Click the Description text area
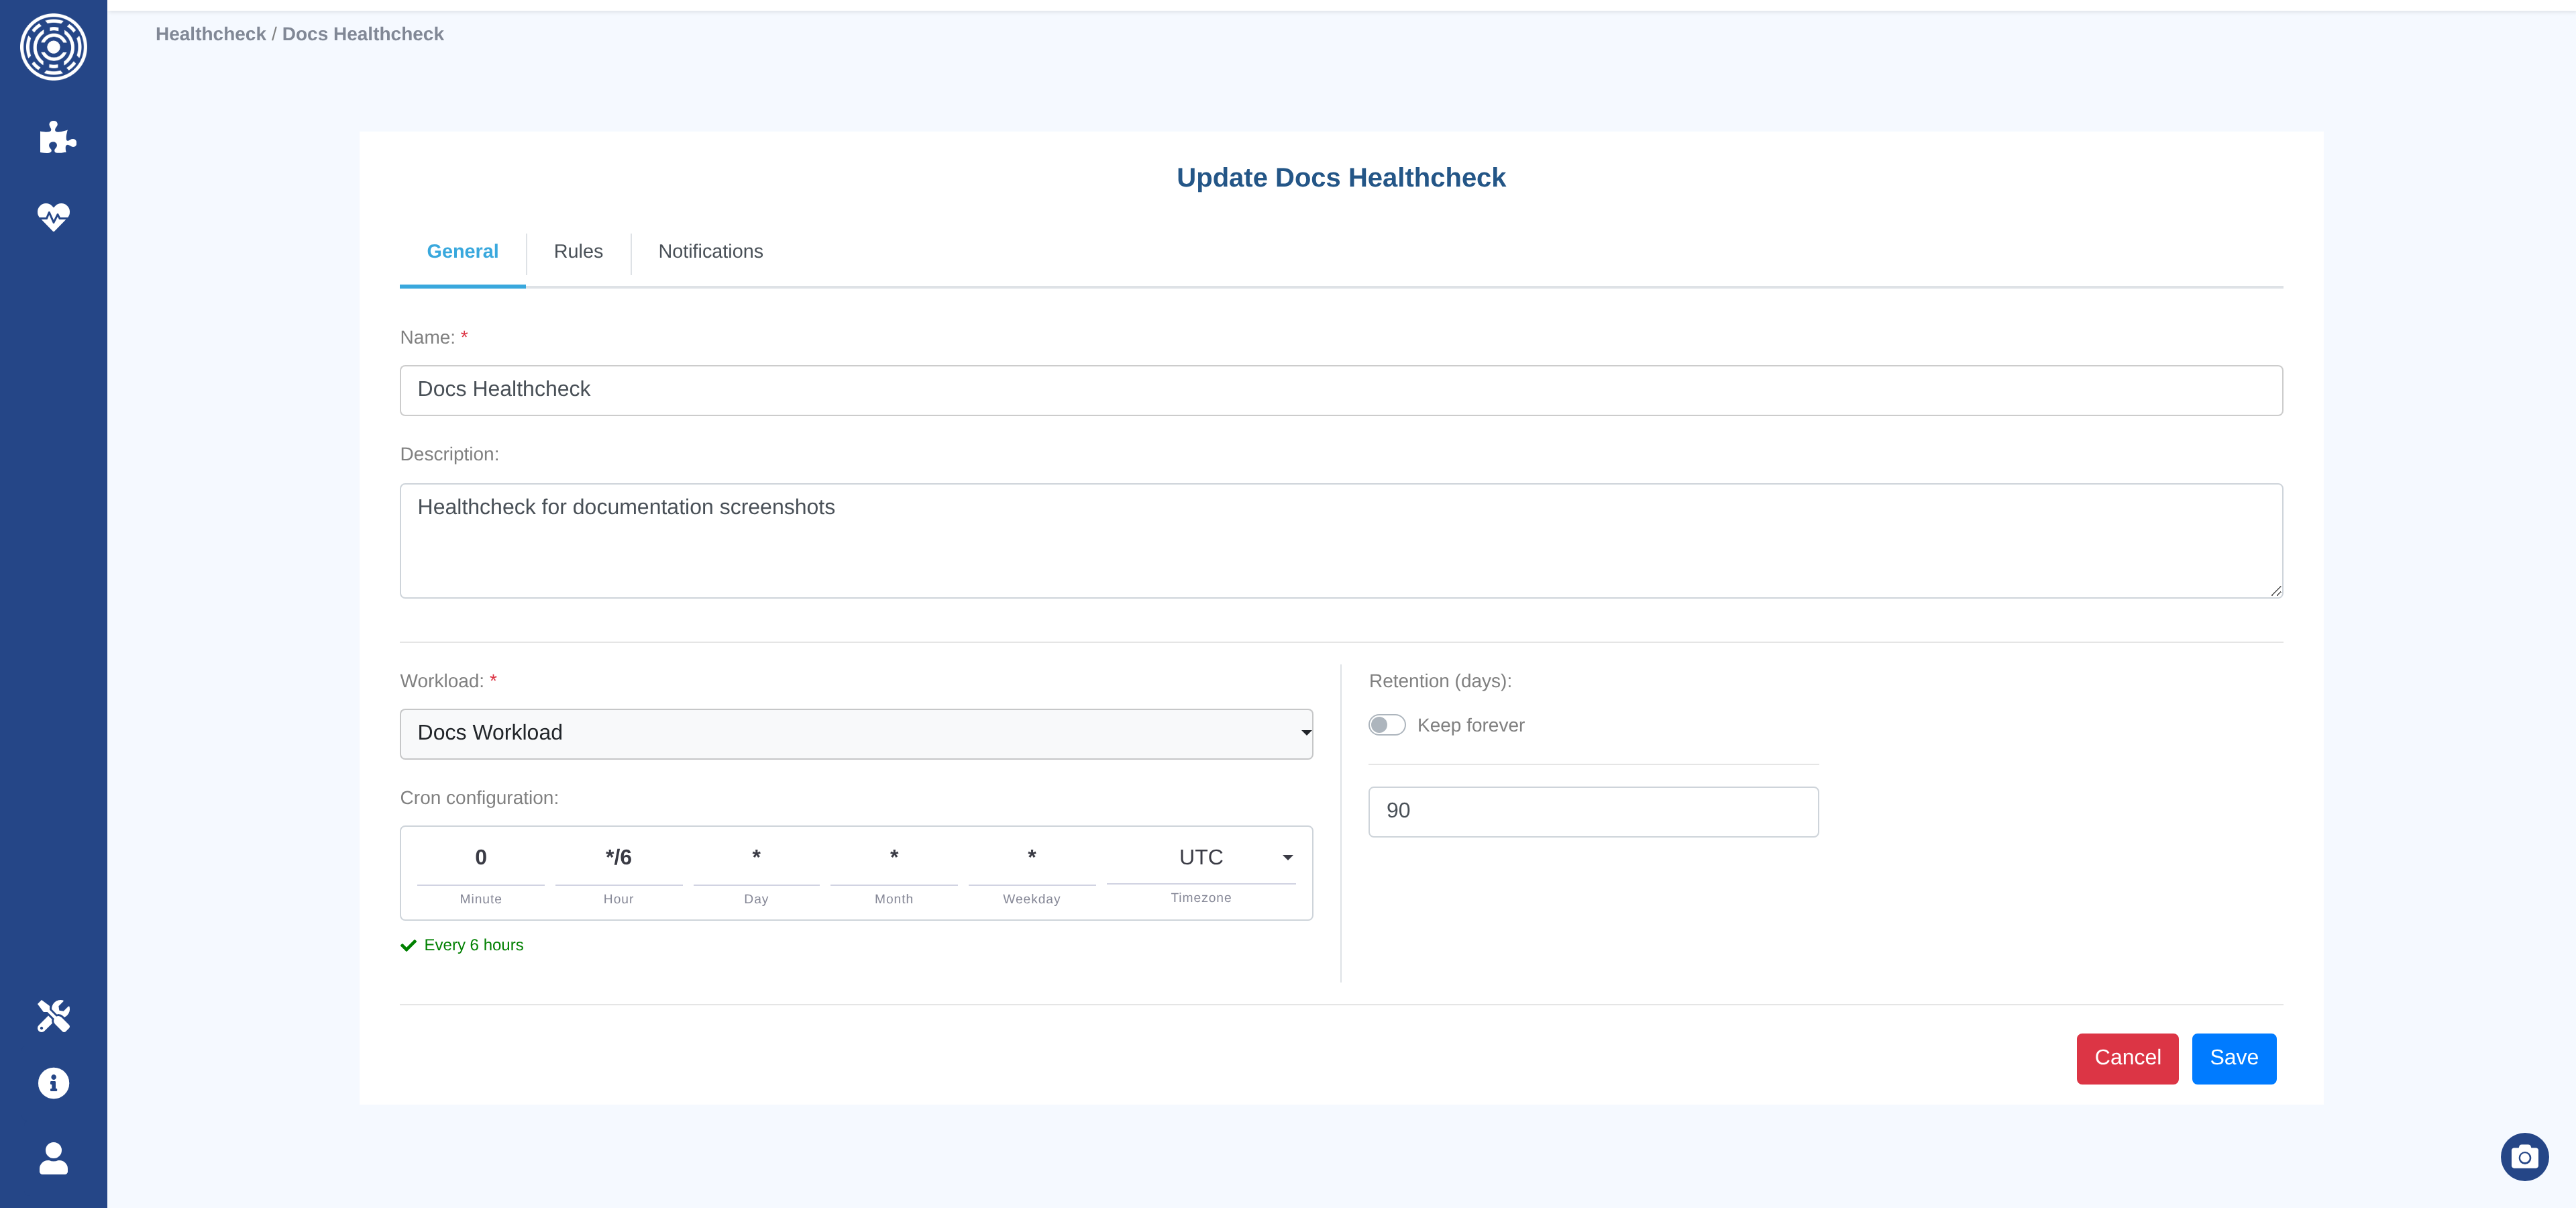 pyautogui.click(x=1340, y=541)
